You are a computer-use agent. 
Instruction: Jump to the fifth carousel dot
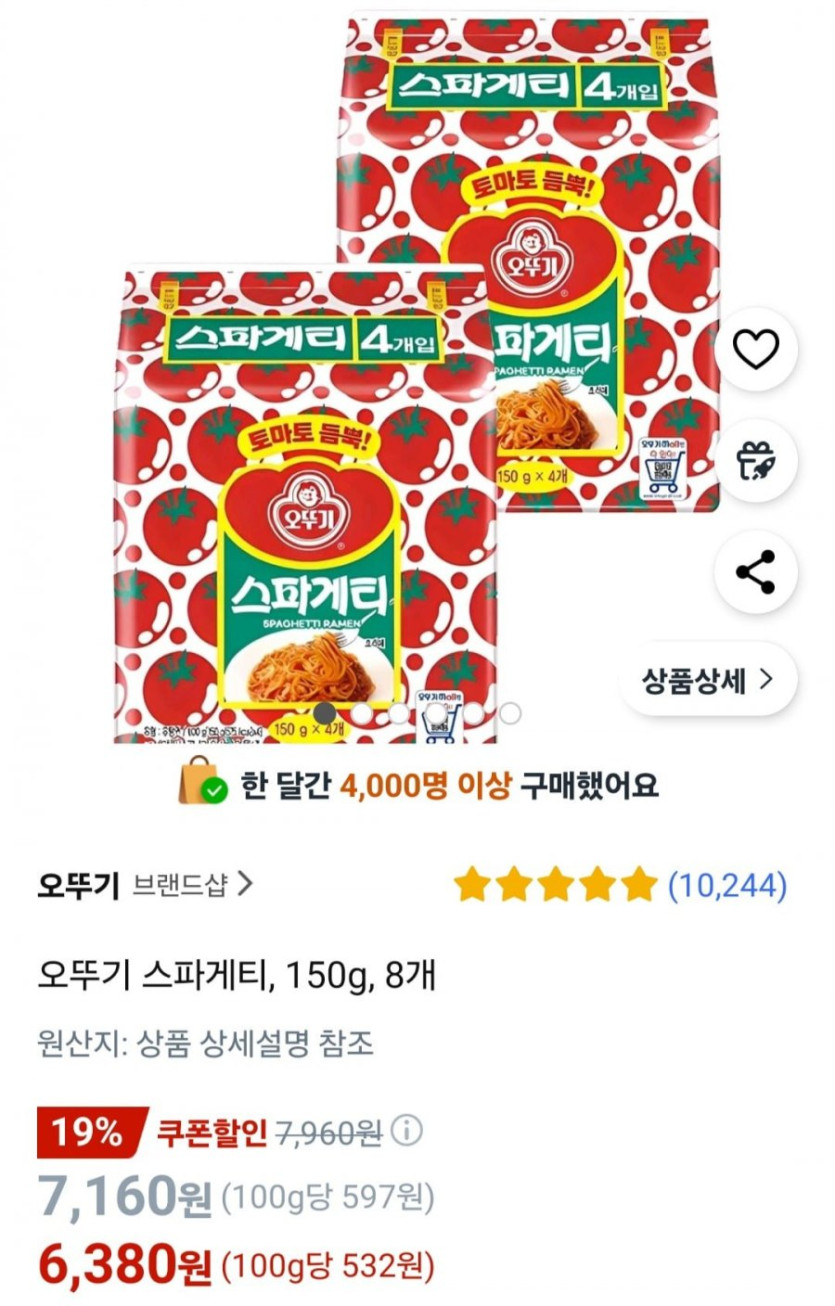[x=473, y=713]
